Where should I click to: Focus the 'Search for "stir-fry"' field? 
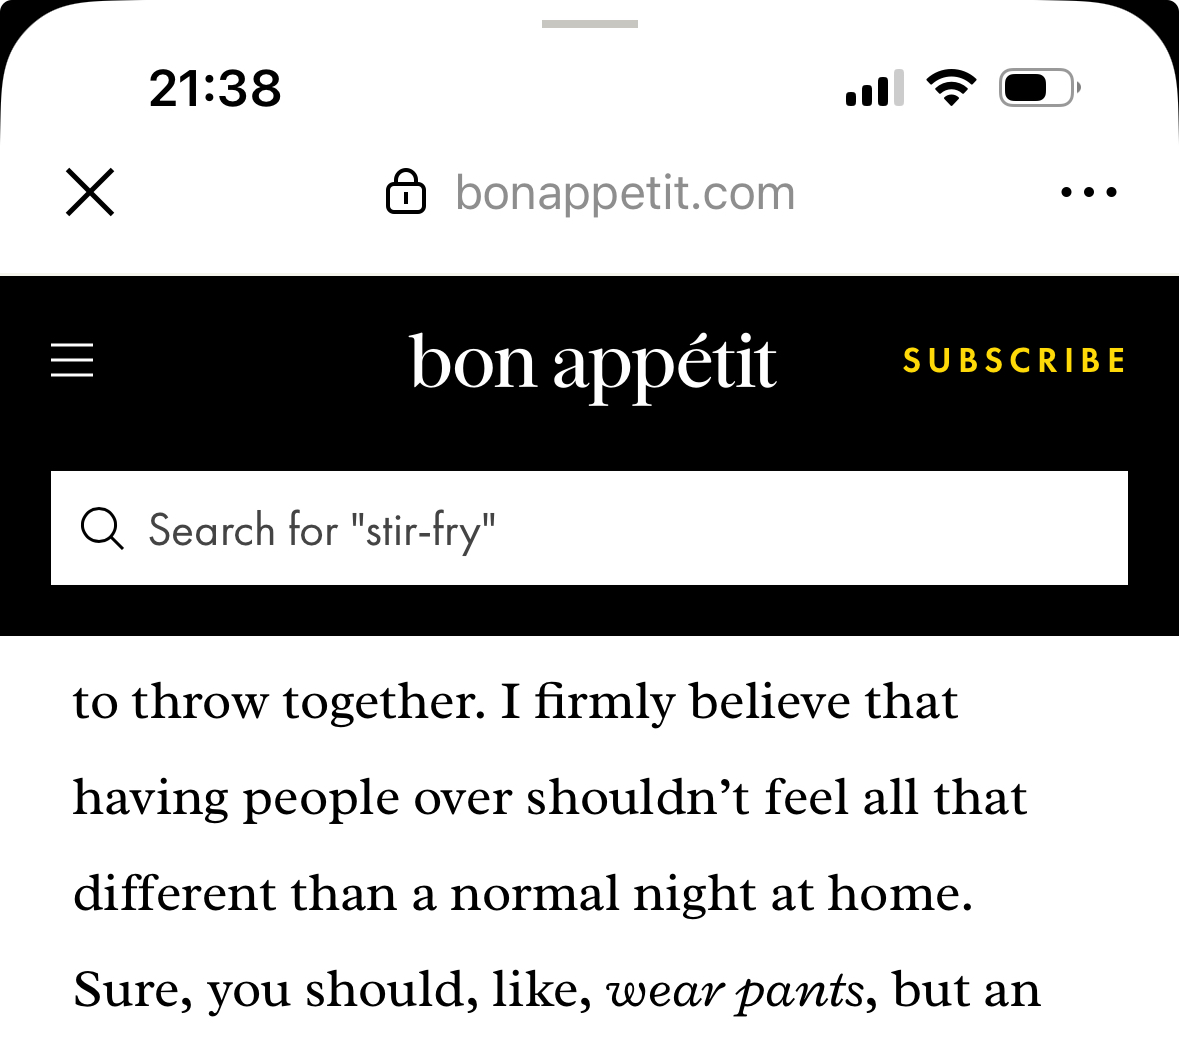600,529
